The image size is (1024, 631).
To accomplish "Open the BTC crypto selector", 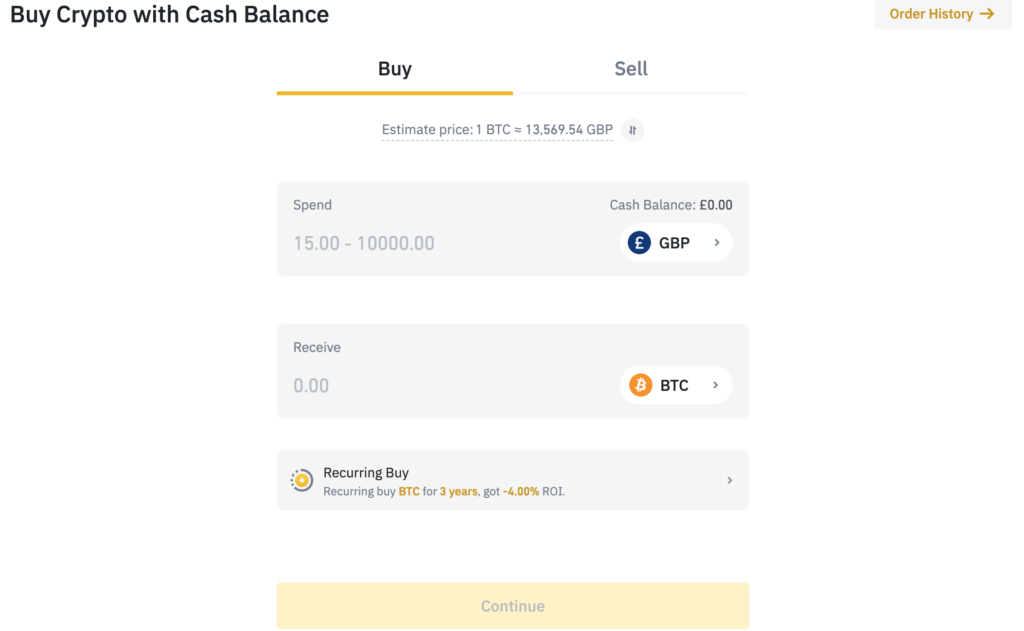I will [675, 384].
